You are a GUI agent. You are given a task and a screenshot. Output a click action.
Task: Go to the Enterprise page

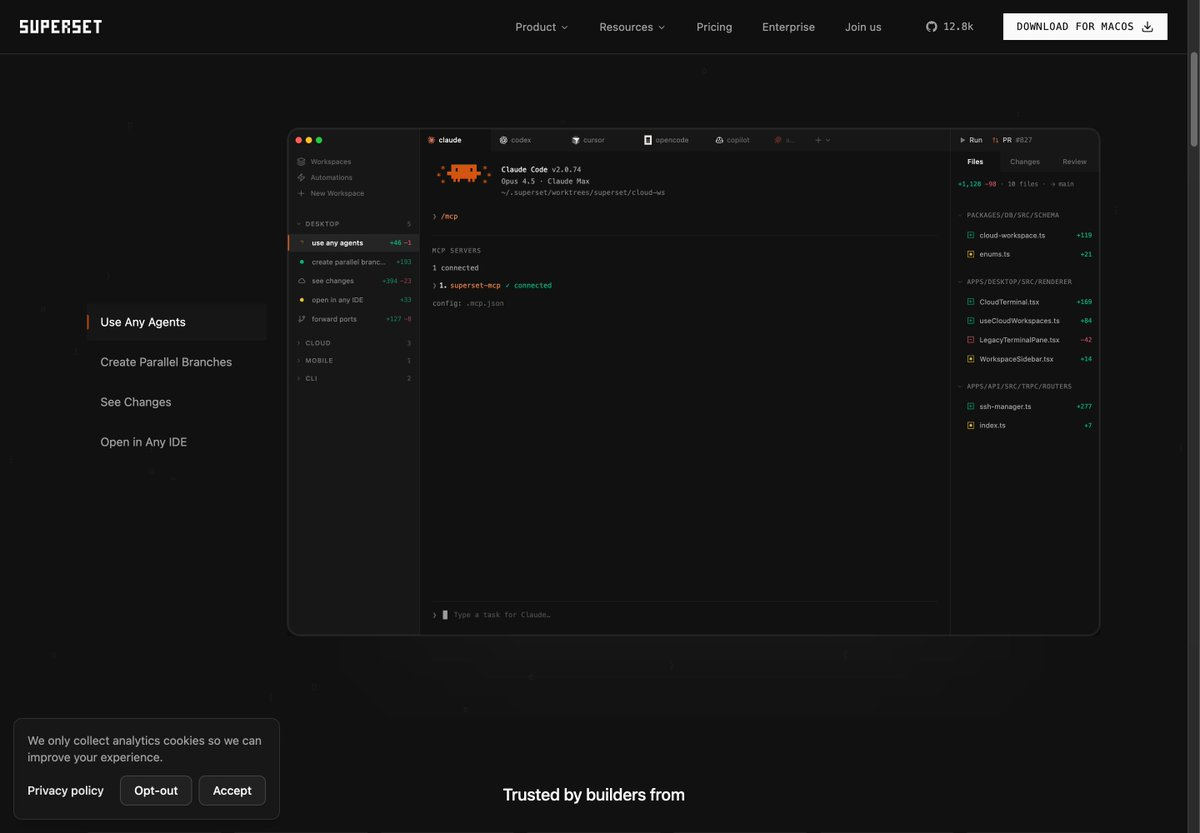coord(788,27)
